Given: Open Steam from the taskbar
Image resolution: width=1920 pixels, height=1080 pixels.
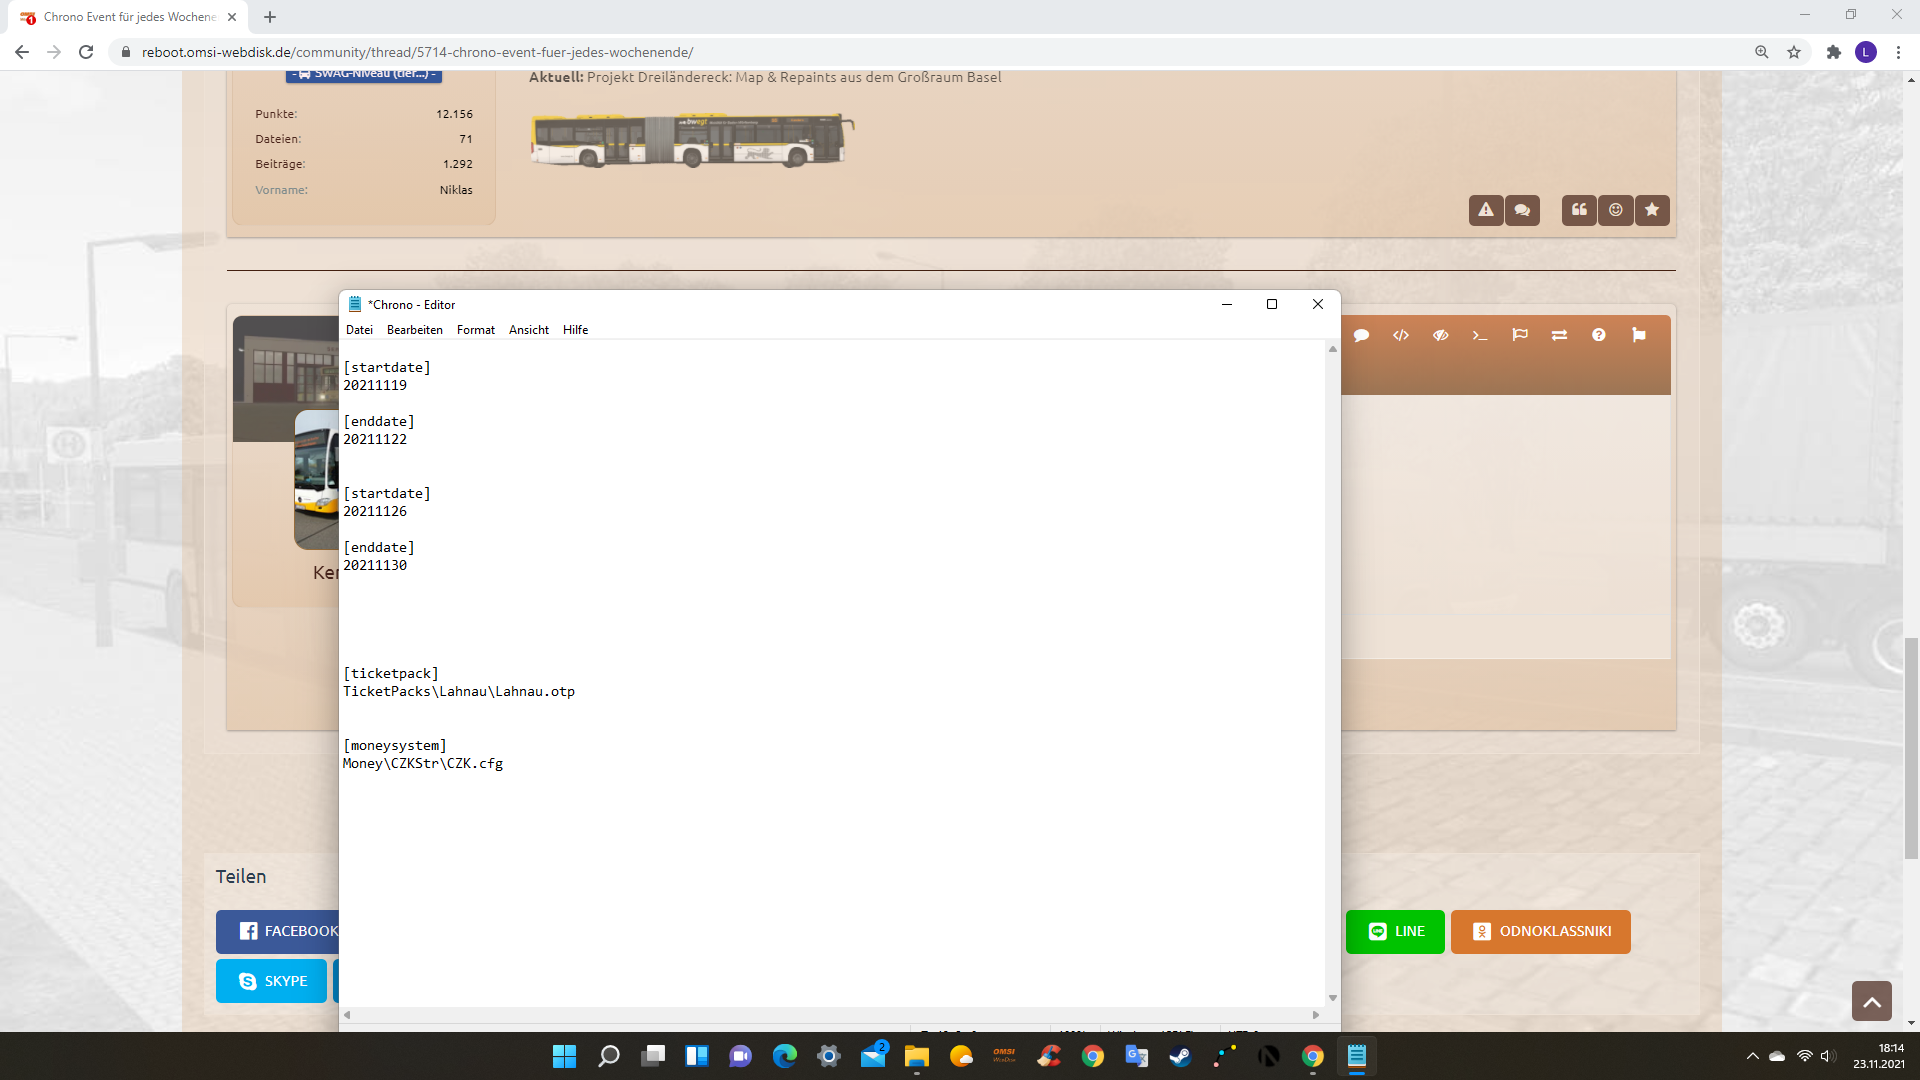Looking at the screenshot, I should (x=1180, y=1056).
